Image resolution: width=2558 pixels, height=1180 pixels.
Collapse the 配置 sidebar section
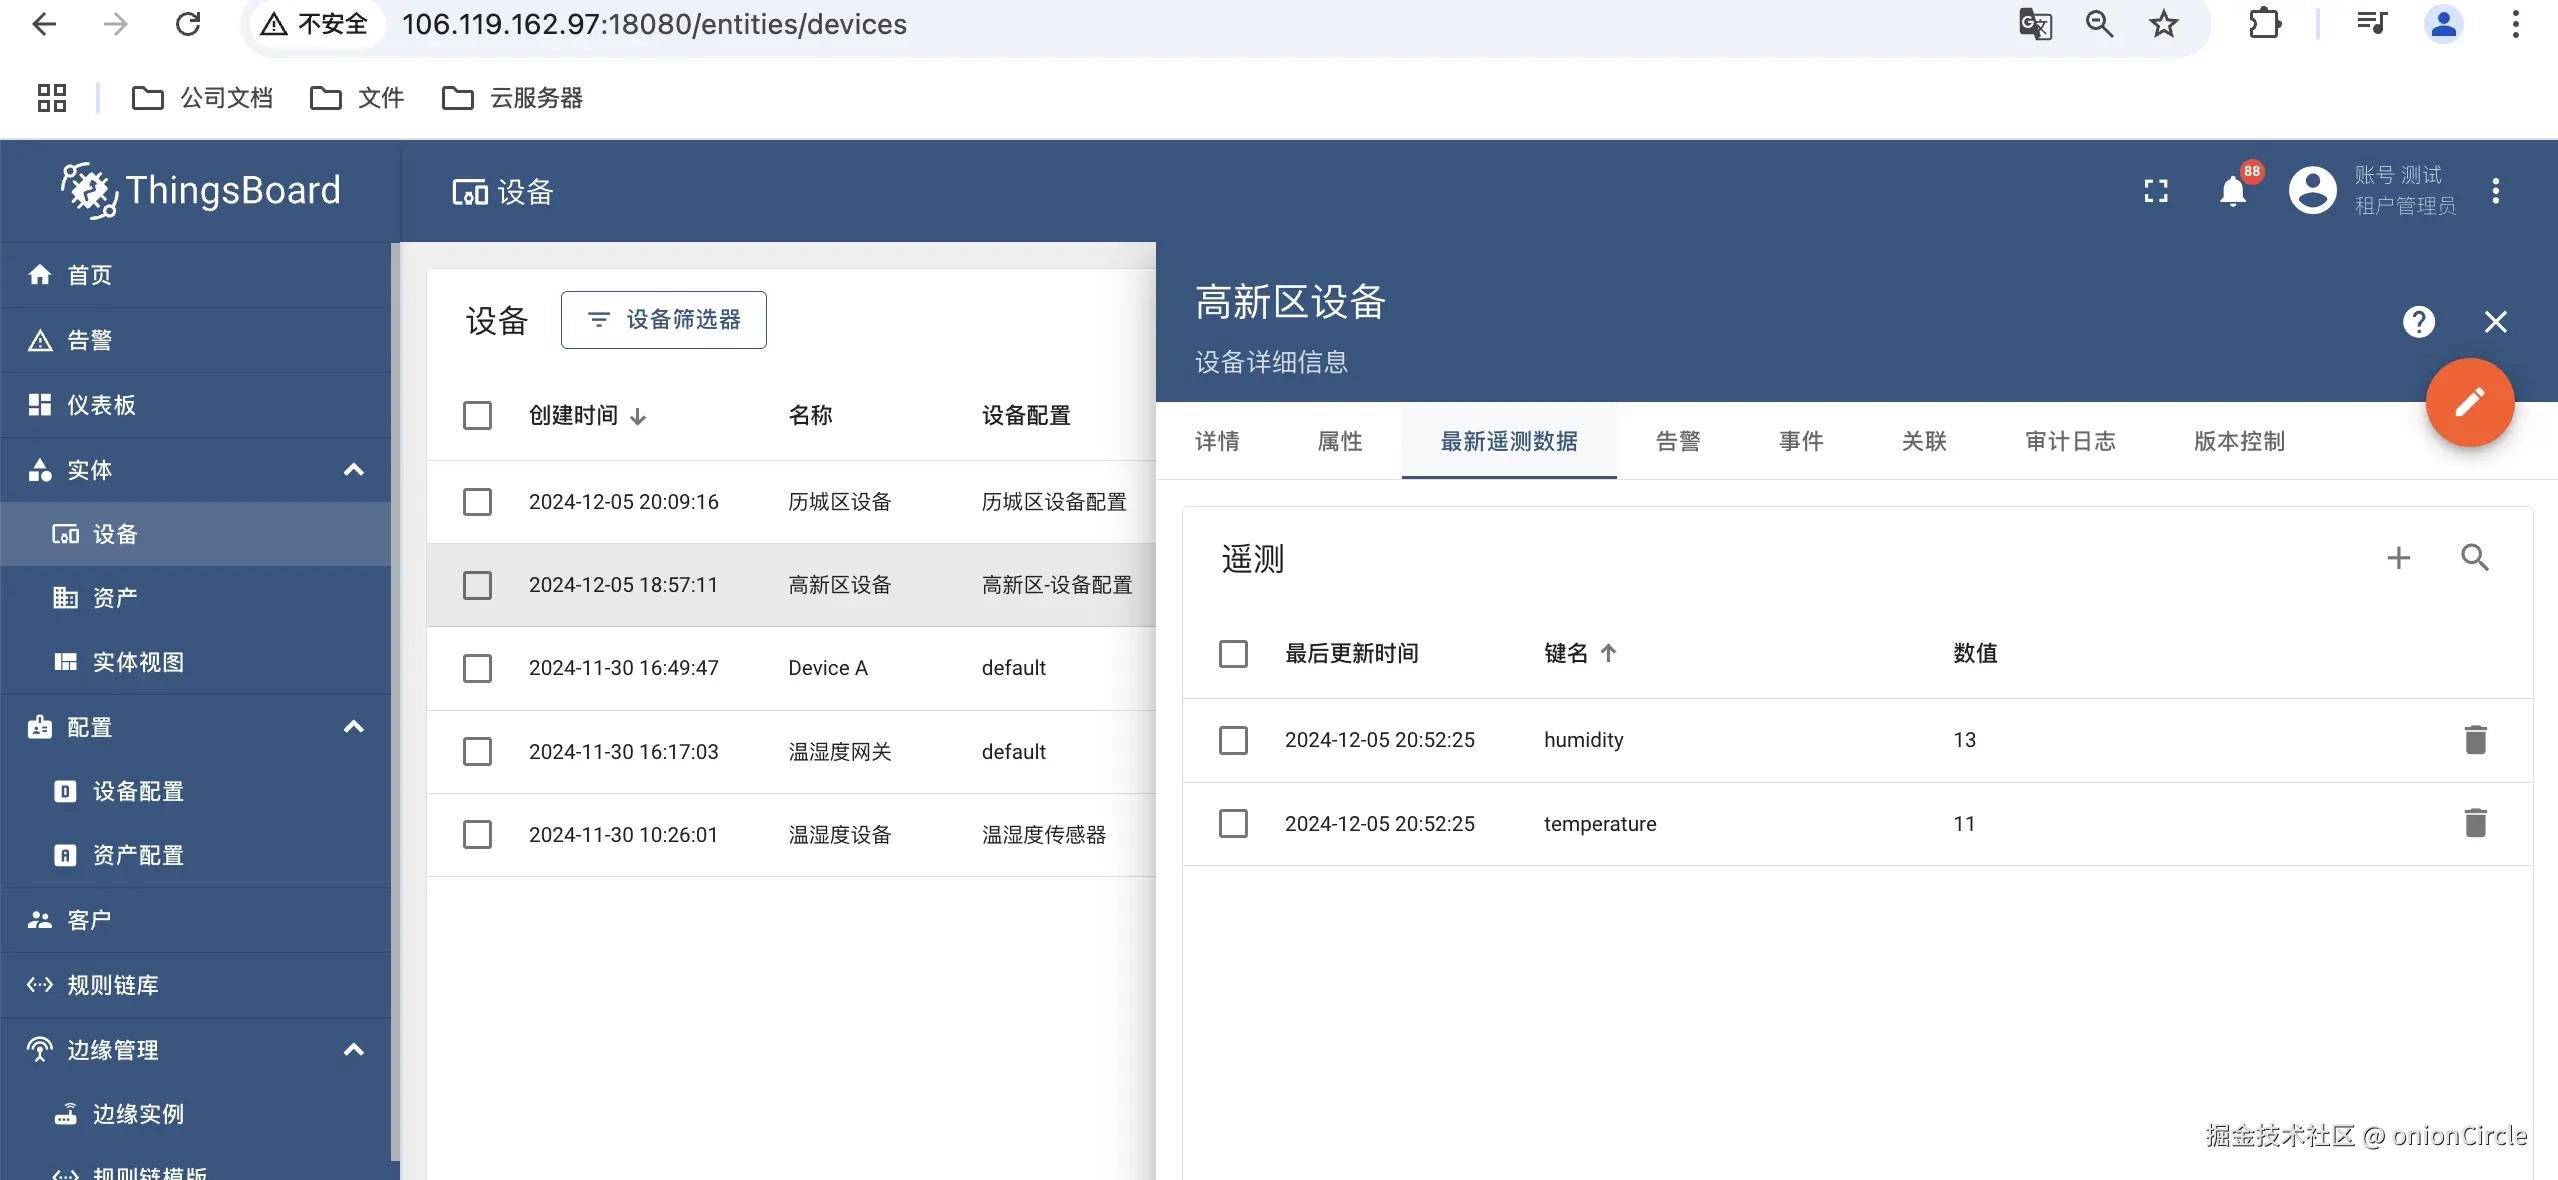click(x=353, y=727)
